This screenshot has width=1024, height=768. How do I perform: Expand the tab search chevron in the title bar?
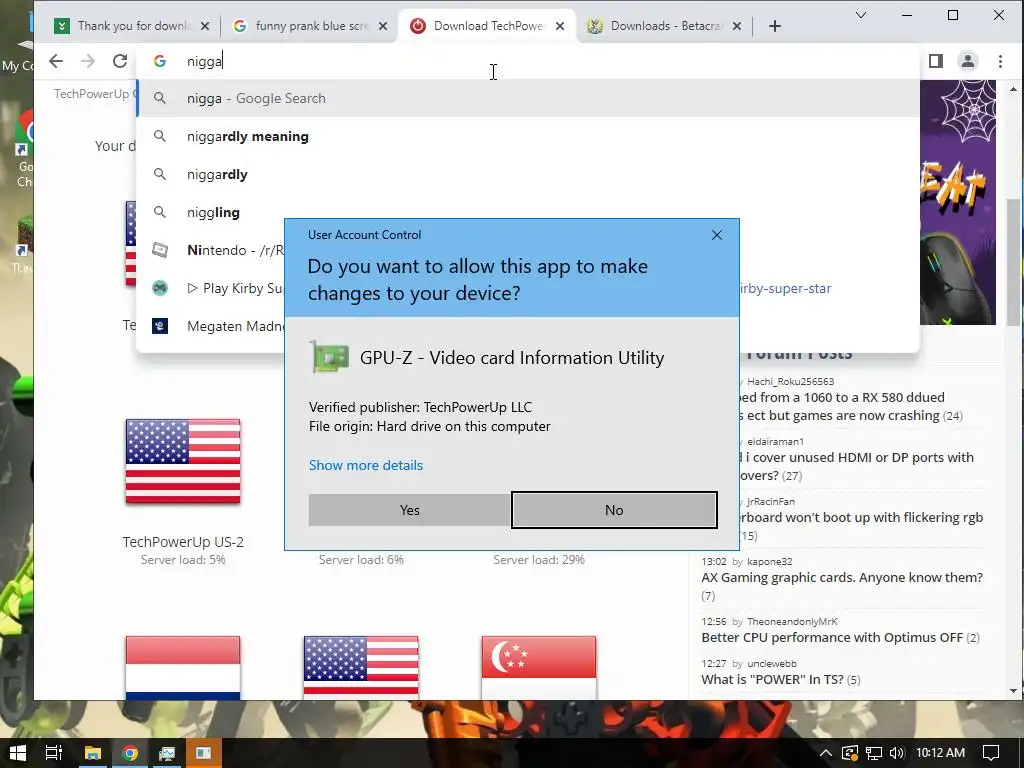point(861,15)
